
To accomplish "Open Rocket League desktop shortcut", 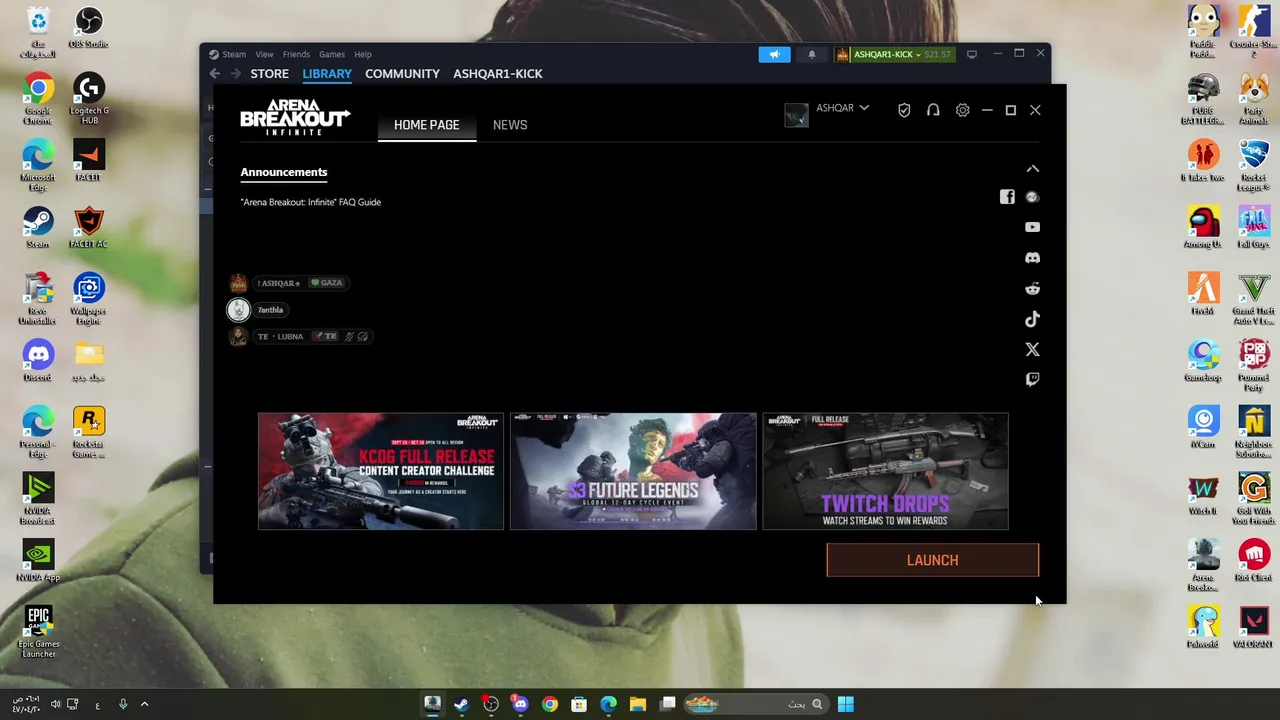I will tap(1253, 165).
